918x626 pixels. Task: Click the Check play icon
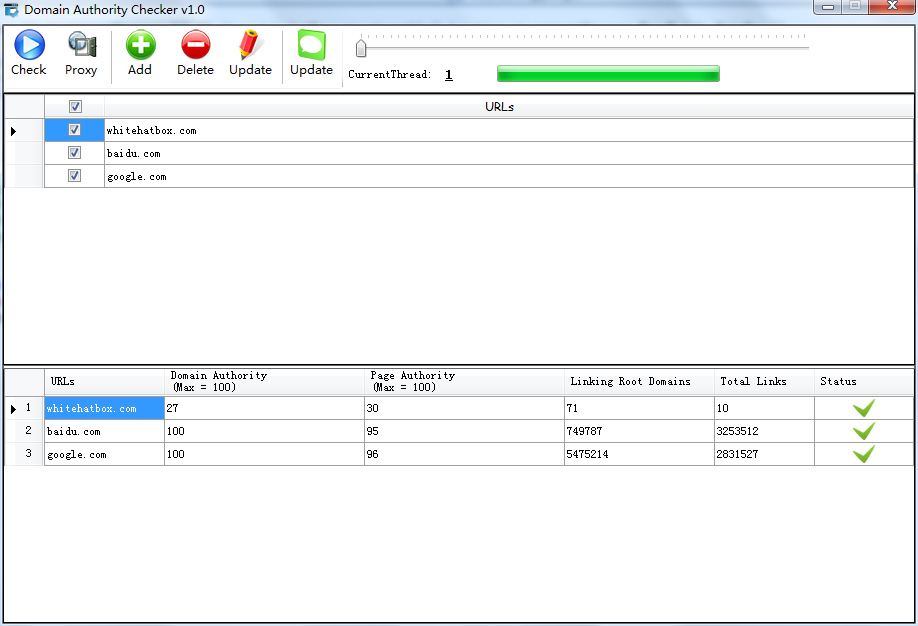pos(28,46)
